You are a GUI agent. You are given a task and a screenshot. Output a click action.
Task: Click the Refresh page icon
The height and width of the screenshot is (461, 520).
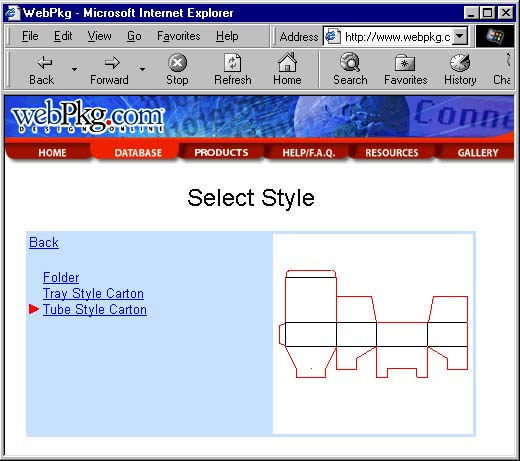(x=232, y=62)
